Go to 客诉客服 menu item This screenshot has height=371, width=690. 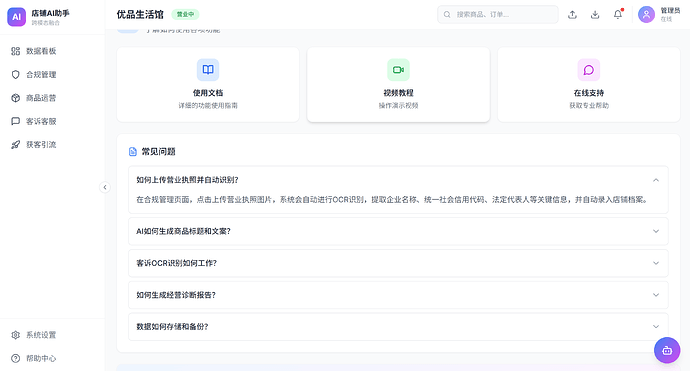(52, 121)
